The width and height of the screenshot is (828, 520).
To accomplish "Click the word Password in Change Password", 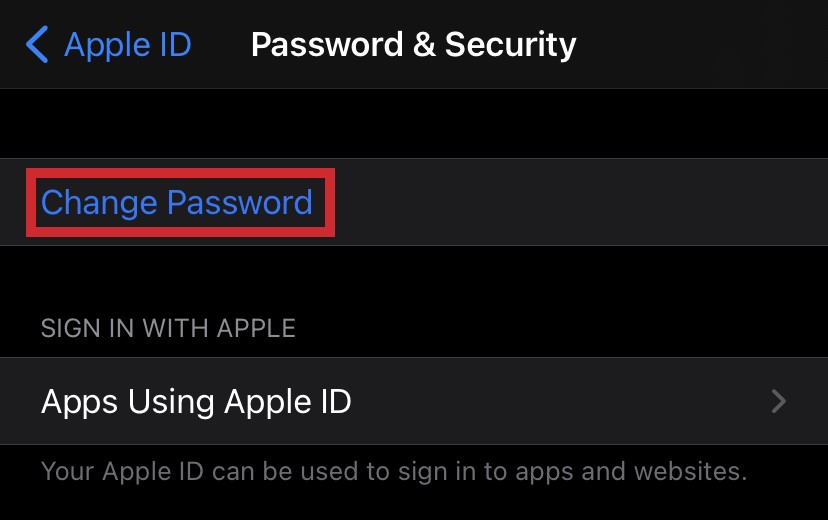I will click(x=240, y=203).
